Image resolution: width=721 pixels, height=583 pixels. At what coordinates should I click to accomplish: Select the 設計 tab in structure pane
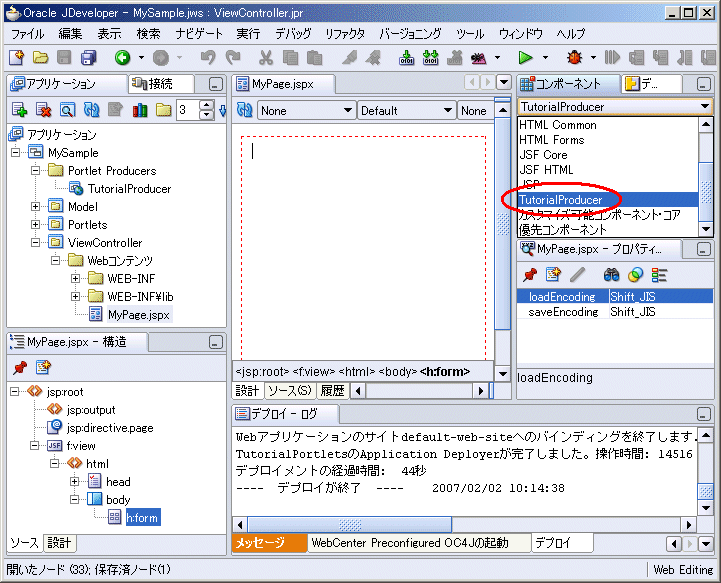coord(59,543)
